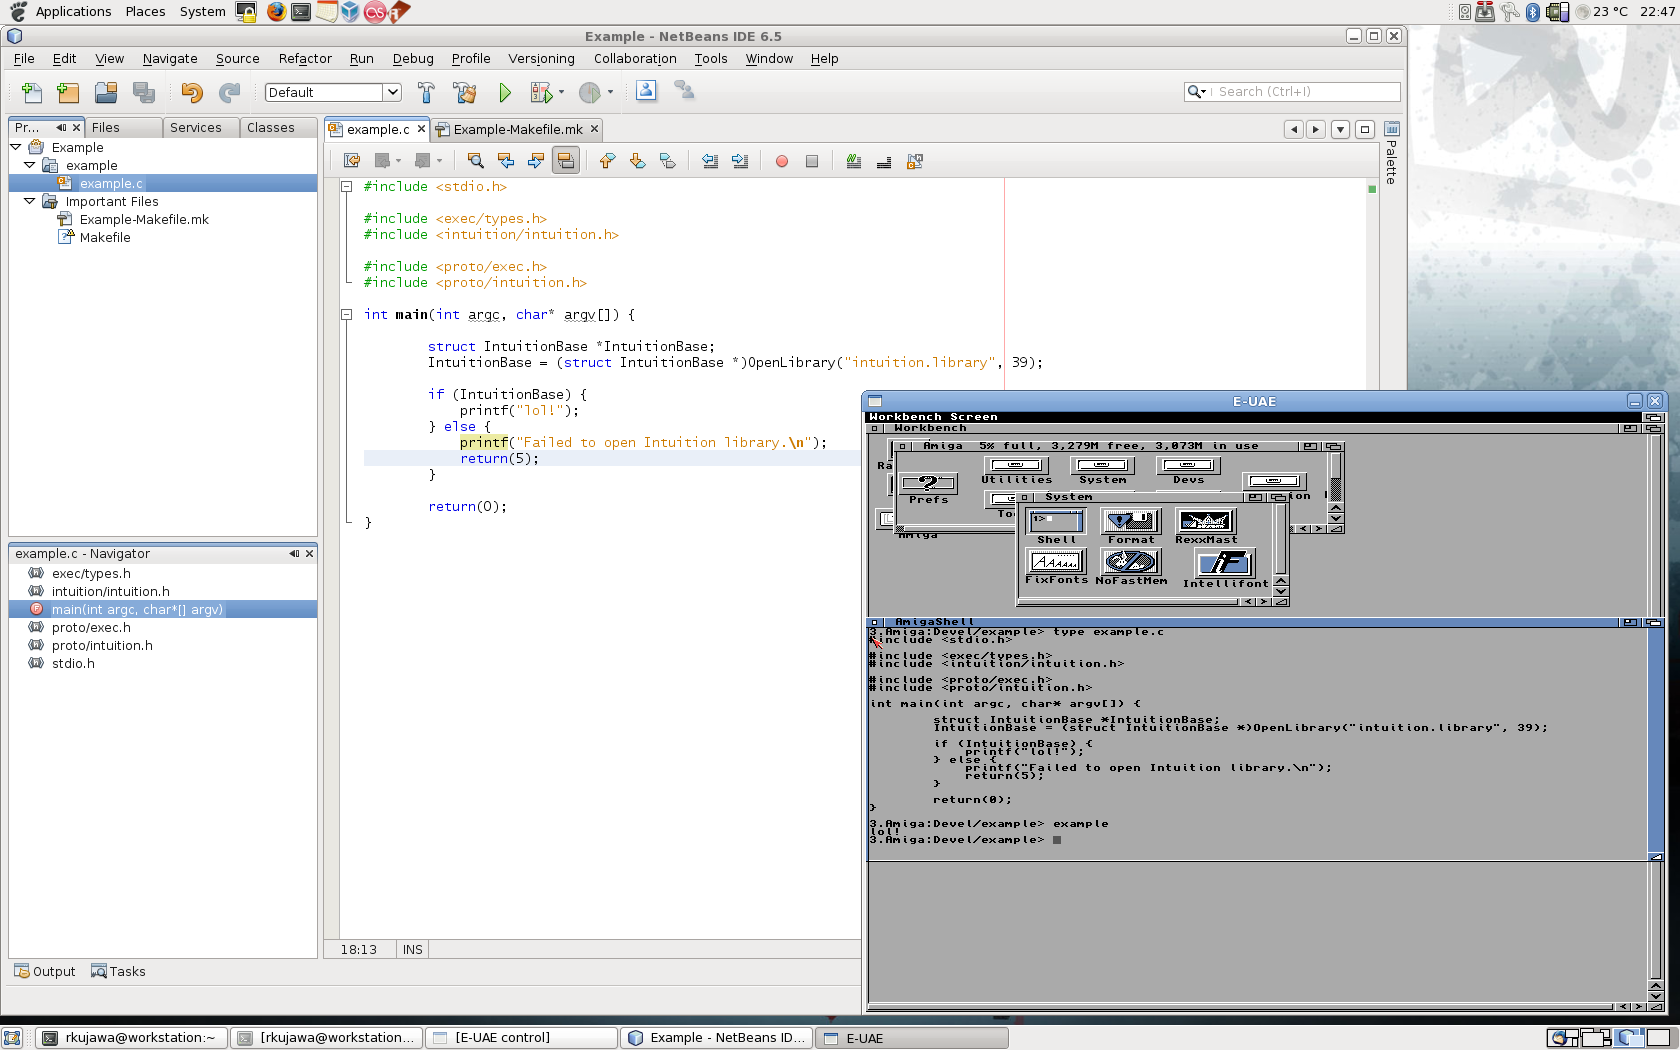Switch to the Example-Makefile.mk editor tab
1680x1050 pixels.
(517, 129)
